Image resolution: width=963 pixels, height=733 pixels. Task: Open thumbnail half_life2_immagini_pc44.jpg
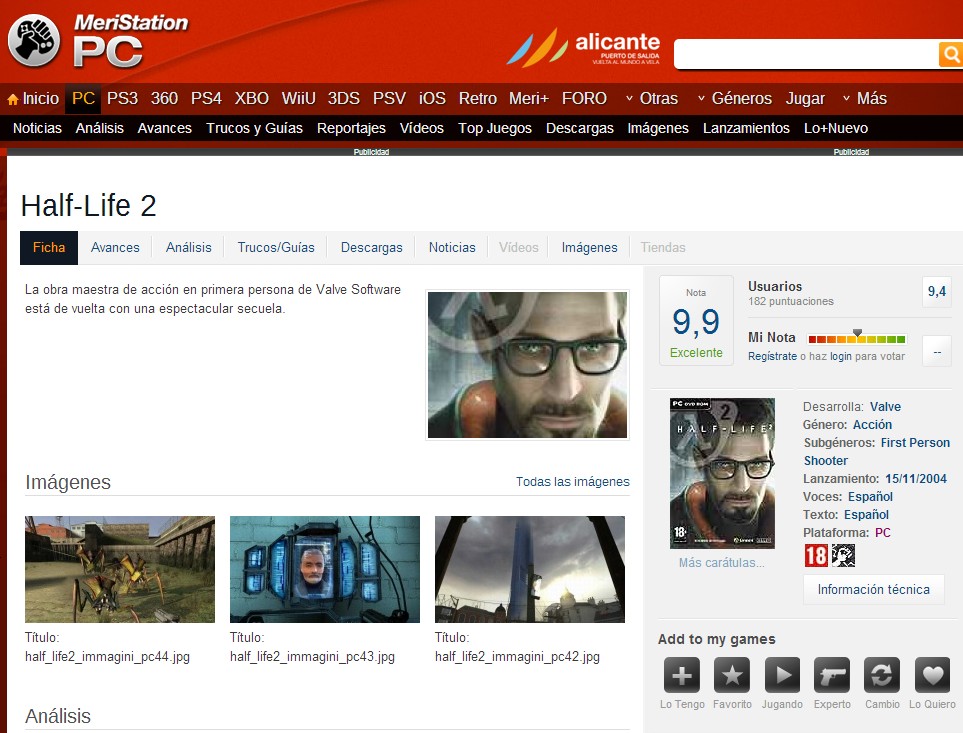point(120,569)
